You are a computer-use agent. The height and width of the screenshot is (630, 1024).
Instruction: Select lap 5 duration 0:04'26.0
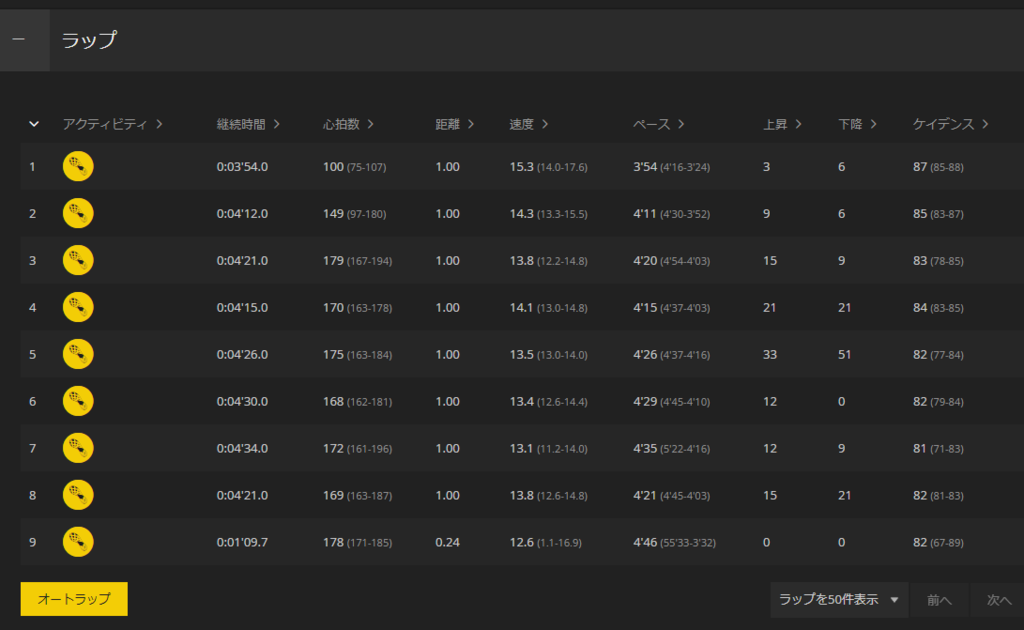point(242,354)
